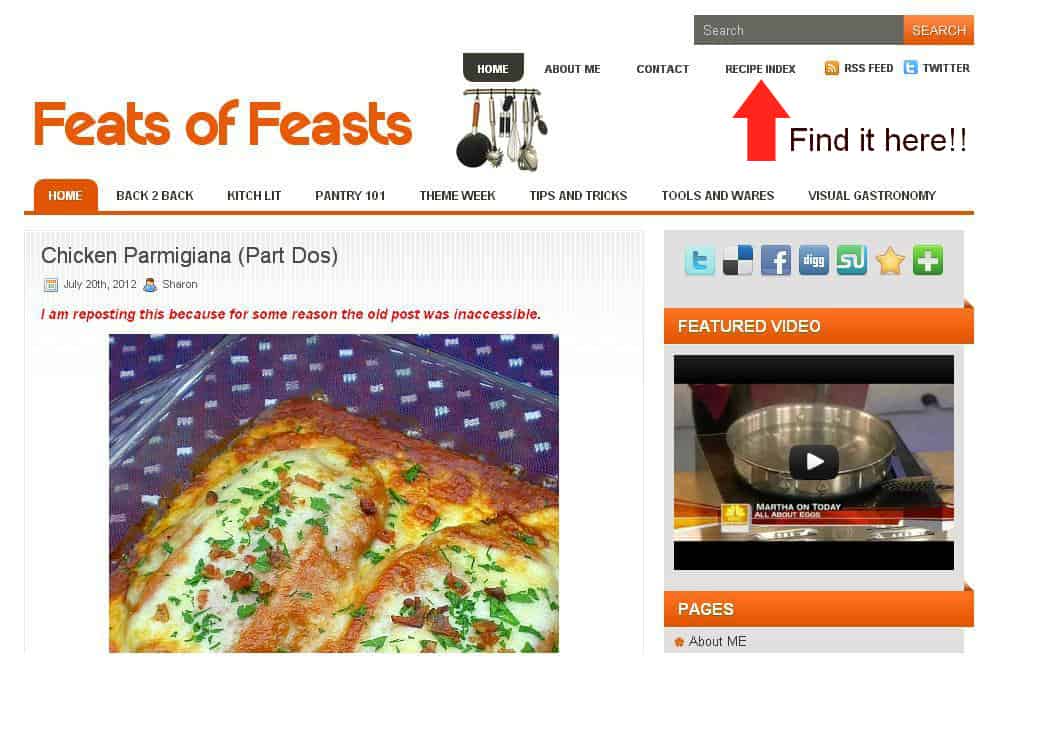Screen dimensions: 1051x737
Task: Click the Twitter icon in top navigation
Action: (x=910, y=68)
